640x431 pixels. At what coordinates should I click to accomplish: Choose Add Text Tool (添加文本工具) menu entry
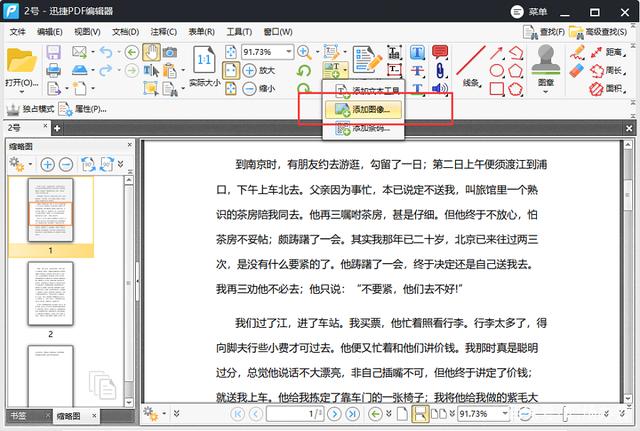(x=363, y=91)
